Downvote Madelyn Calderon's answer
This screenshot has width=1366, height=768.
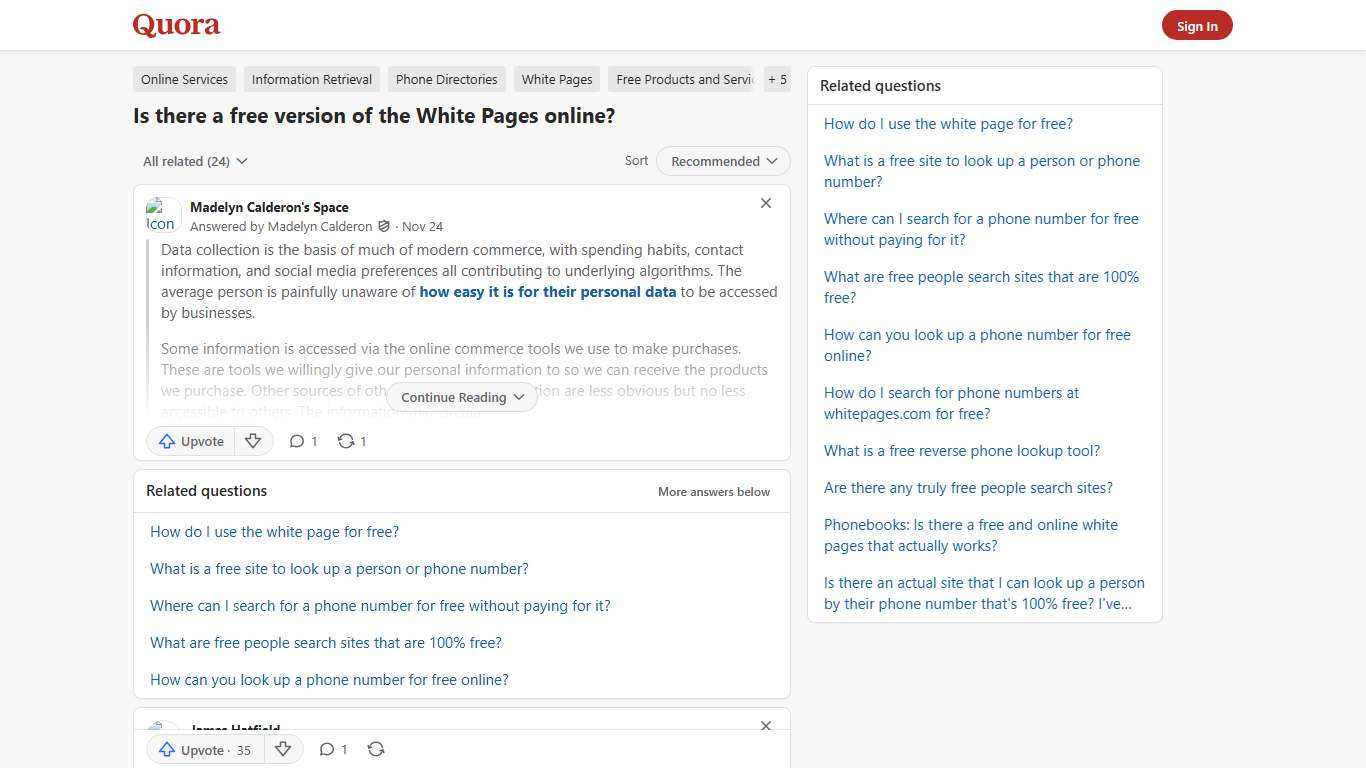click(x=253, y=441)
